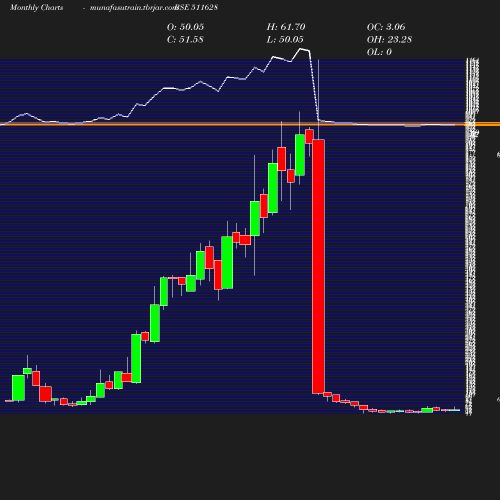Click the orange horizontal price line
Screen dimensions: 500x500
(250, 124)
